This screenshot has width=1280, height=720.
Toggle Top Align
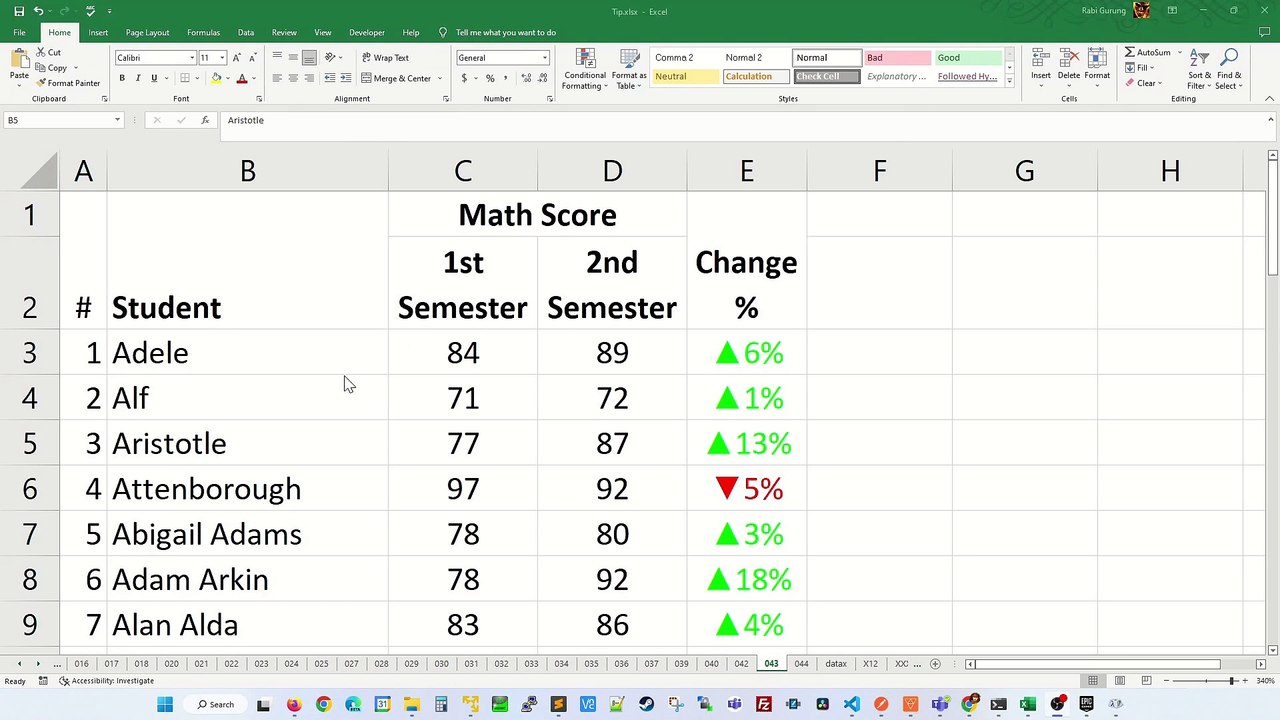click(x=277, y=57)
